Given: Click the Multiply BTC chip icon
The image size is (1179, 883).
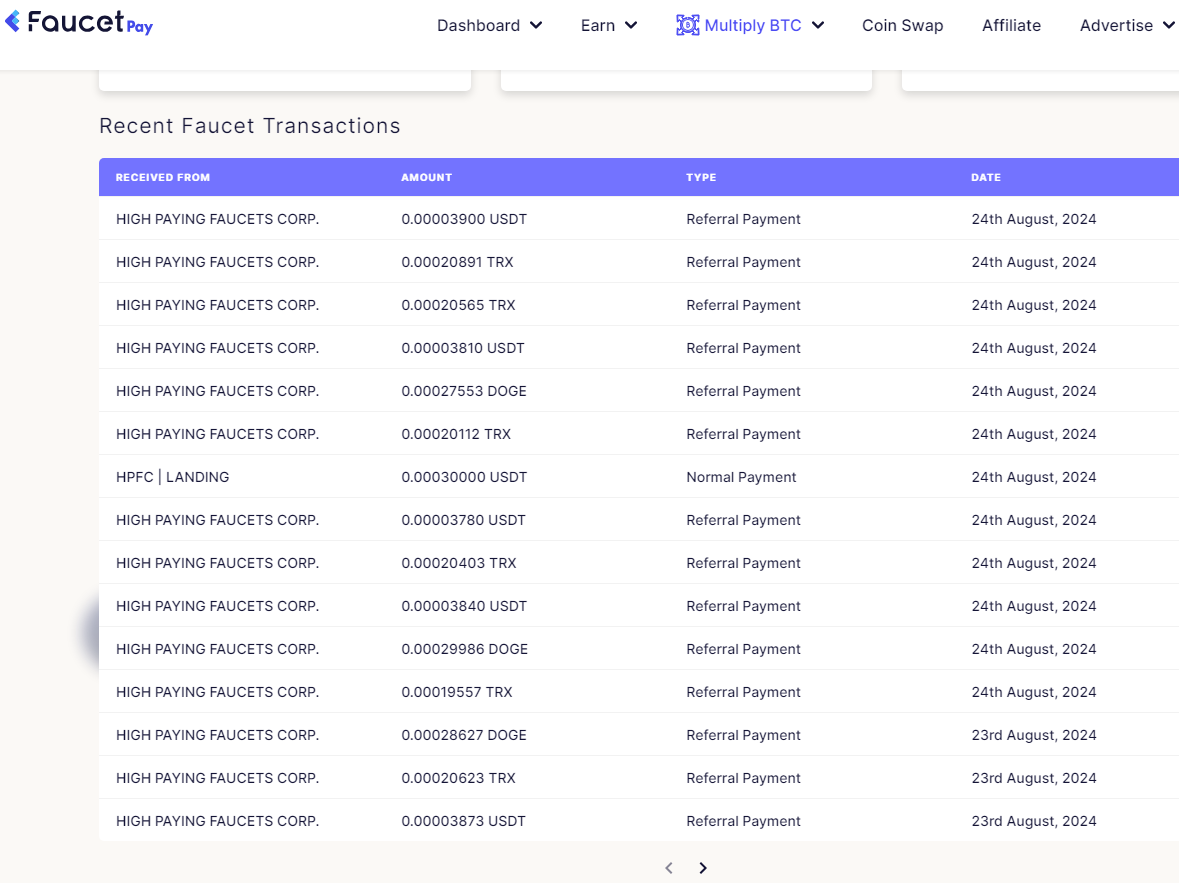Looking at the screenshot, I should (x=687, y=26).
